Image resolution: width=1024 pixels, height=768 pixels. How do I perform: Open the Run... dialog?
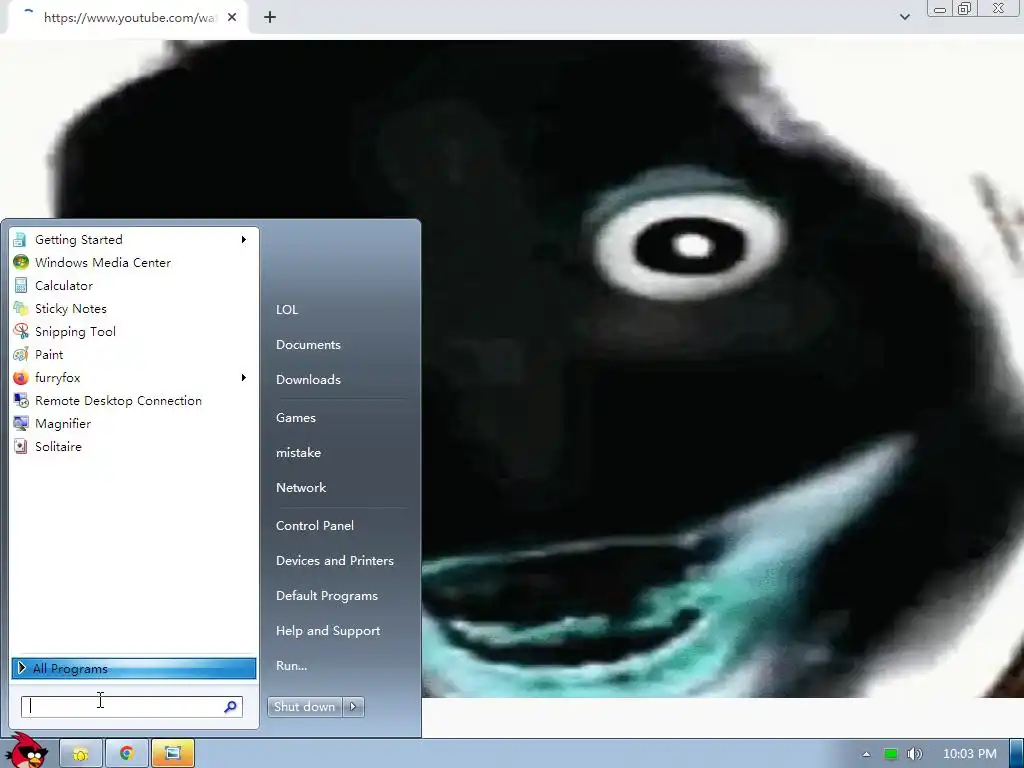click(x=291, y=666)
